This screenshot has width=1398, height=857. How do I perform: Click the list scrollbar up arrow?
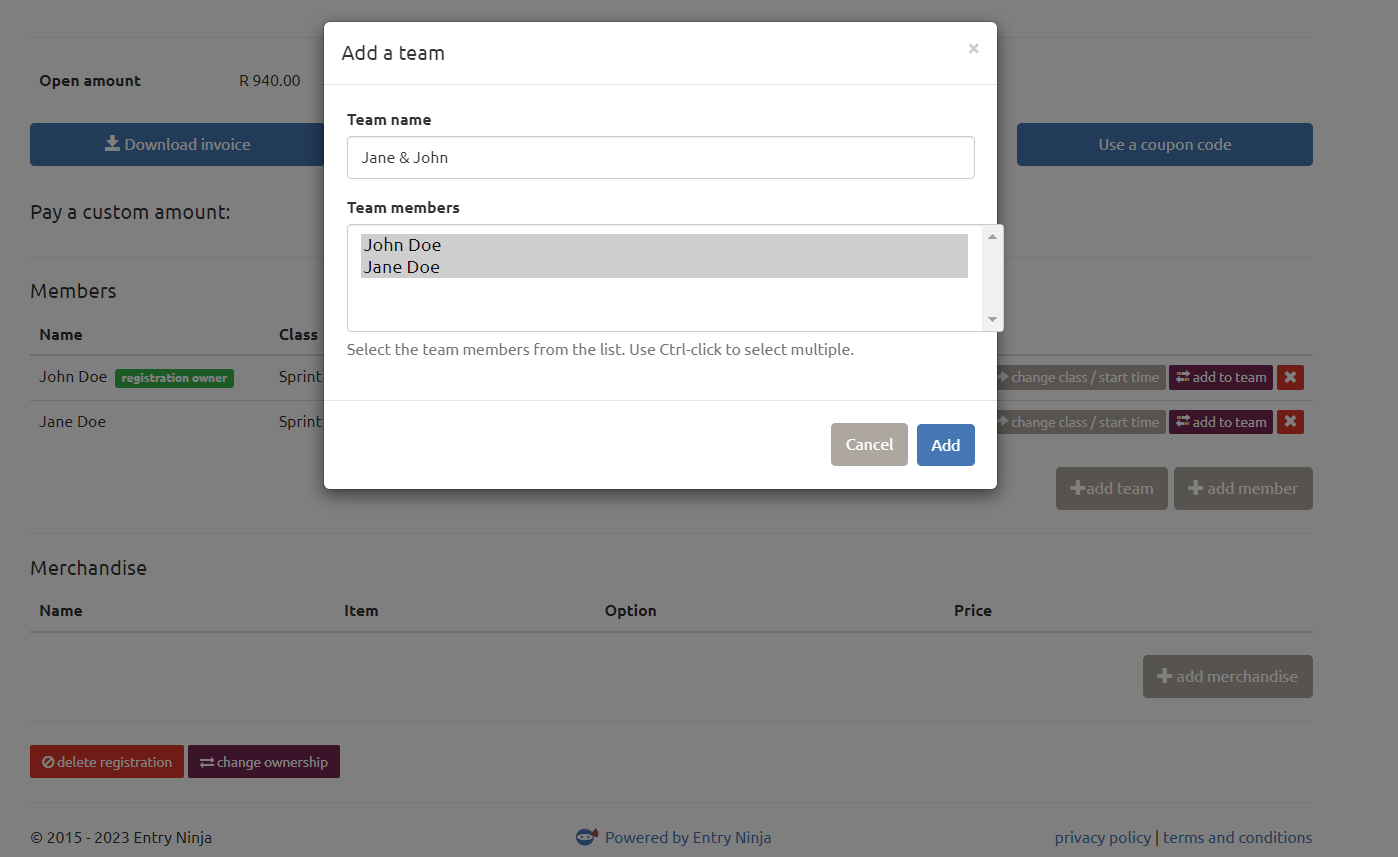point(992,237)
